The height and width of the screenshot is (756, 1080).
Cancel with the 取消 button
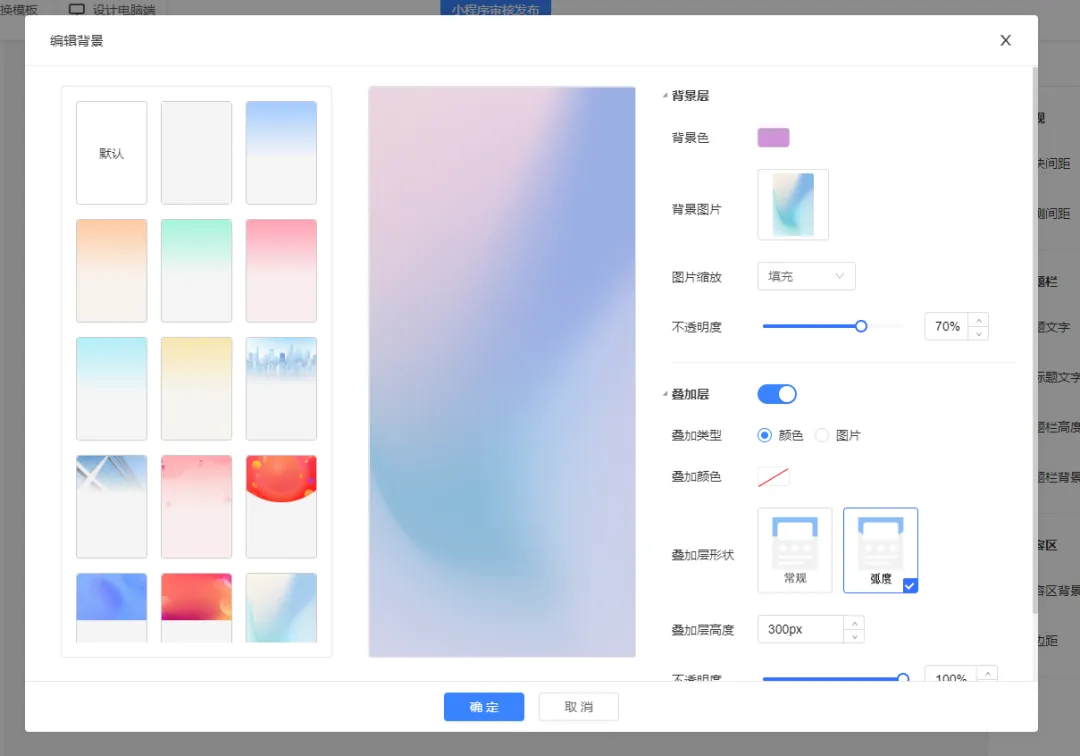click(579, 706)
